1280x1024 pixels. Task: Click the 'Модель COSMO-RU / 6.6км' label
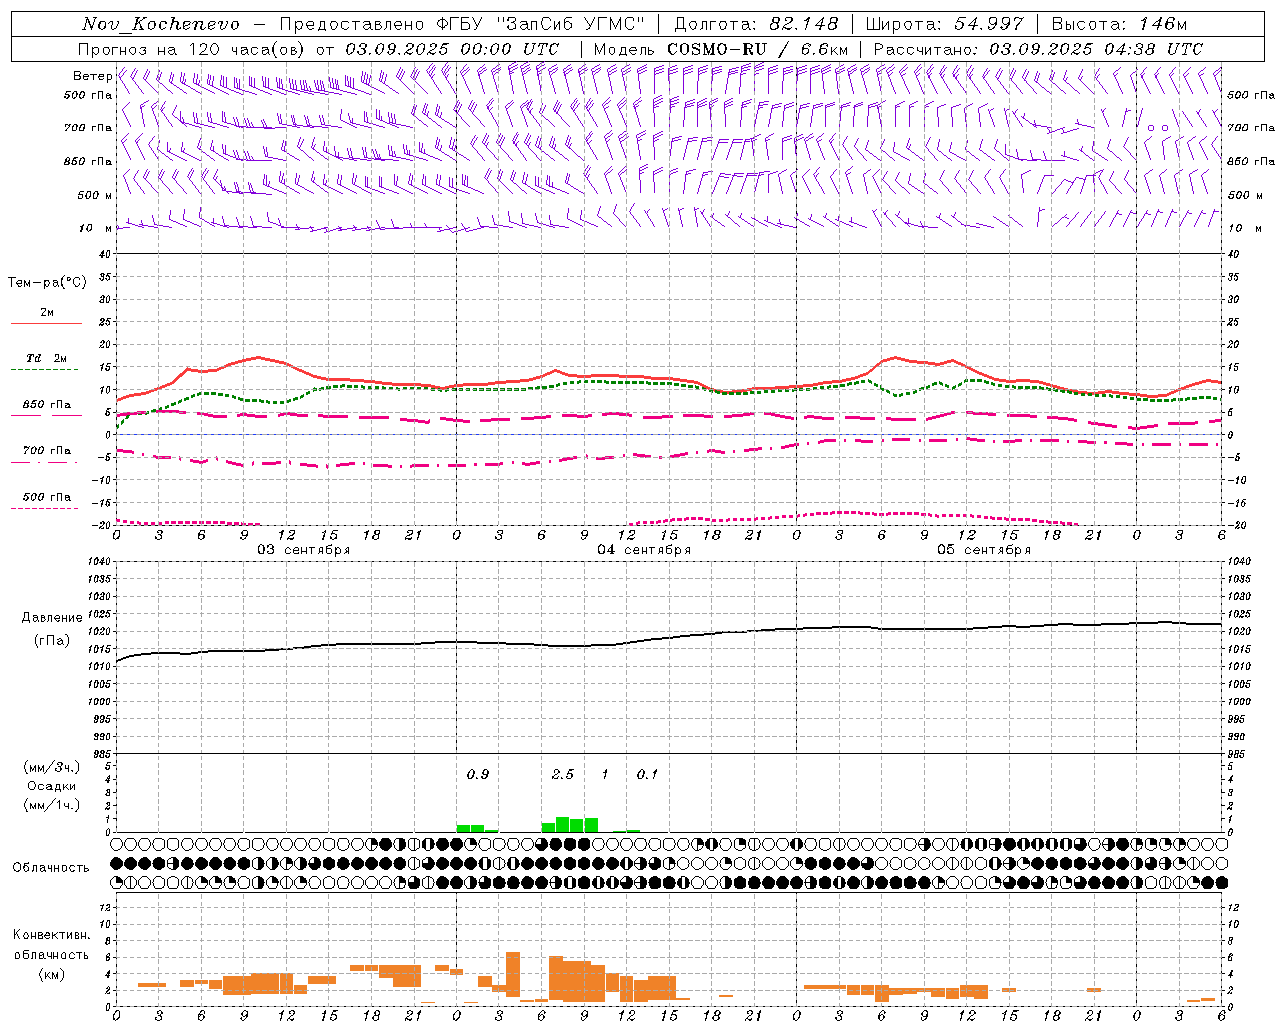coord(721,49)
